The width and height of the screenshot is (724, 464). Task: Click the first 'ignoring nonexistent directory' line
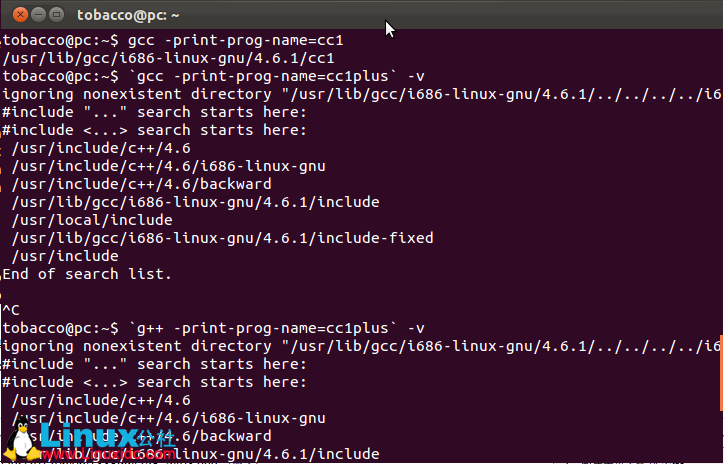(x=362, y=95)
